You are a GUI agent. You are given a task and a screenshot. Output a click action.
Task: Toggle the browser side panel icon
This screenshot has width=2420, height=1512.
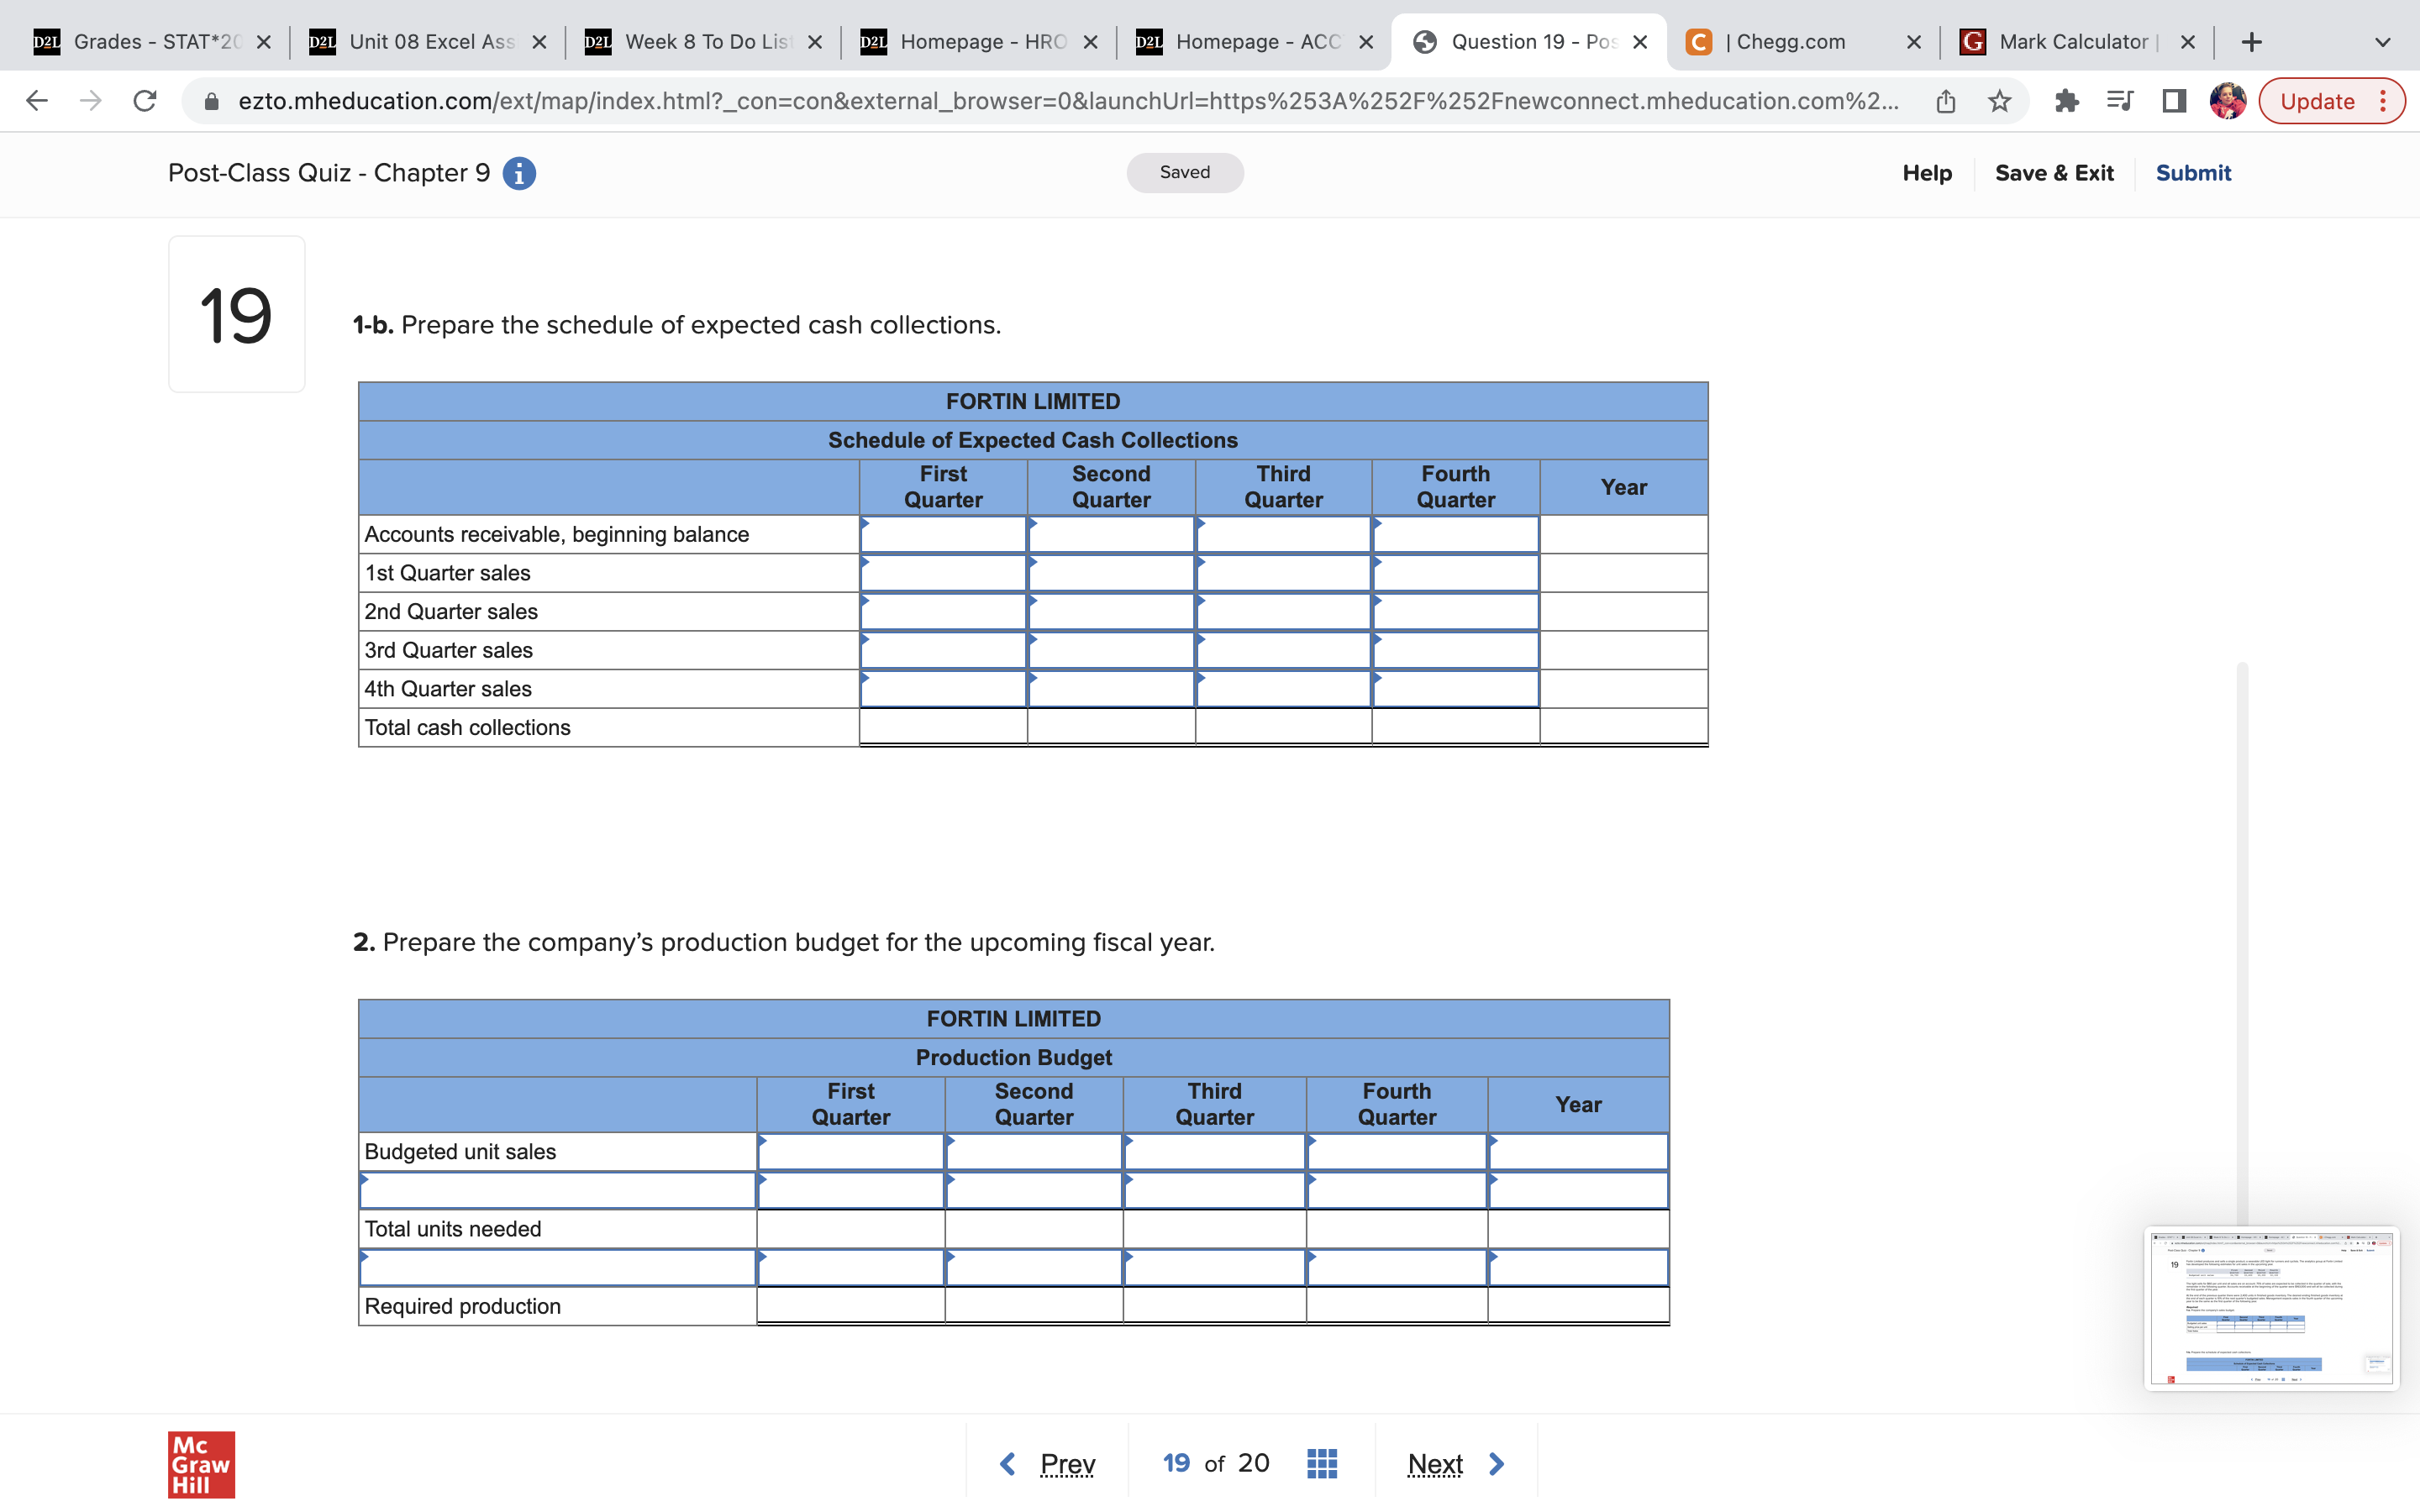[x=2173, y=101]
